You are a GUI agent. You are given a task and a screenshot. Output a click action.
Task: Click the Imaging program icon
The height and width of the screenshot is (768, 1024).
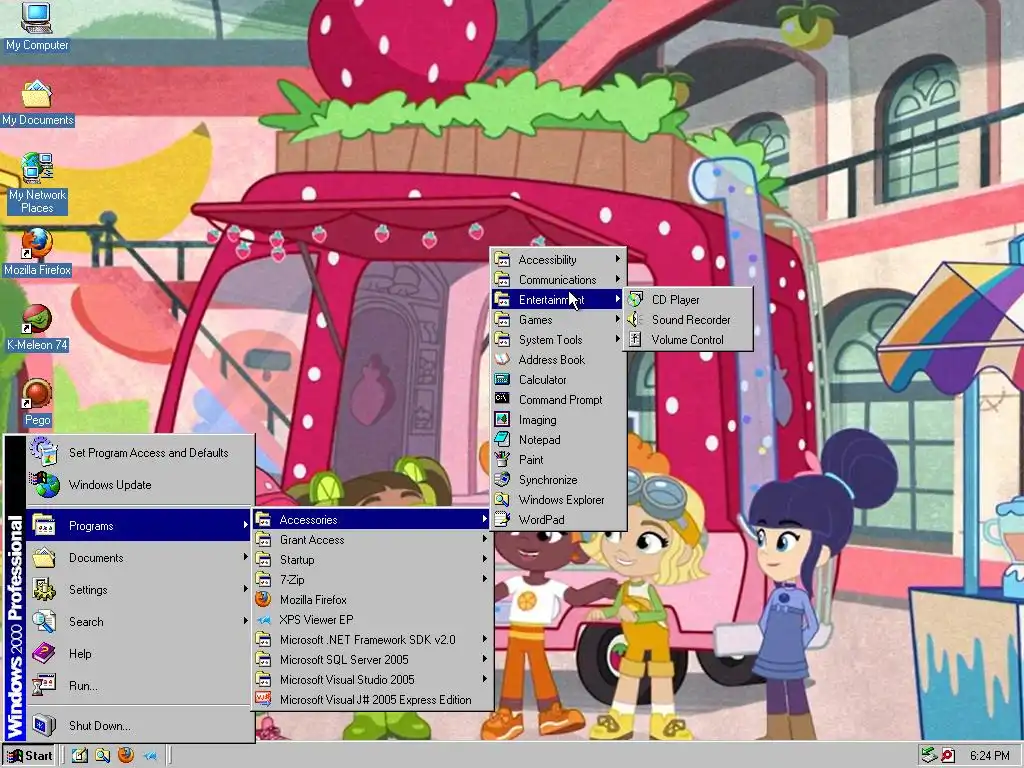click(502, 420)
